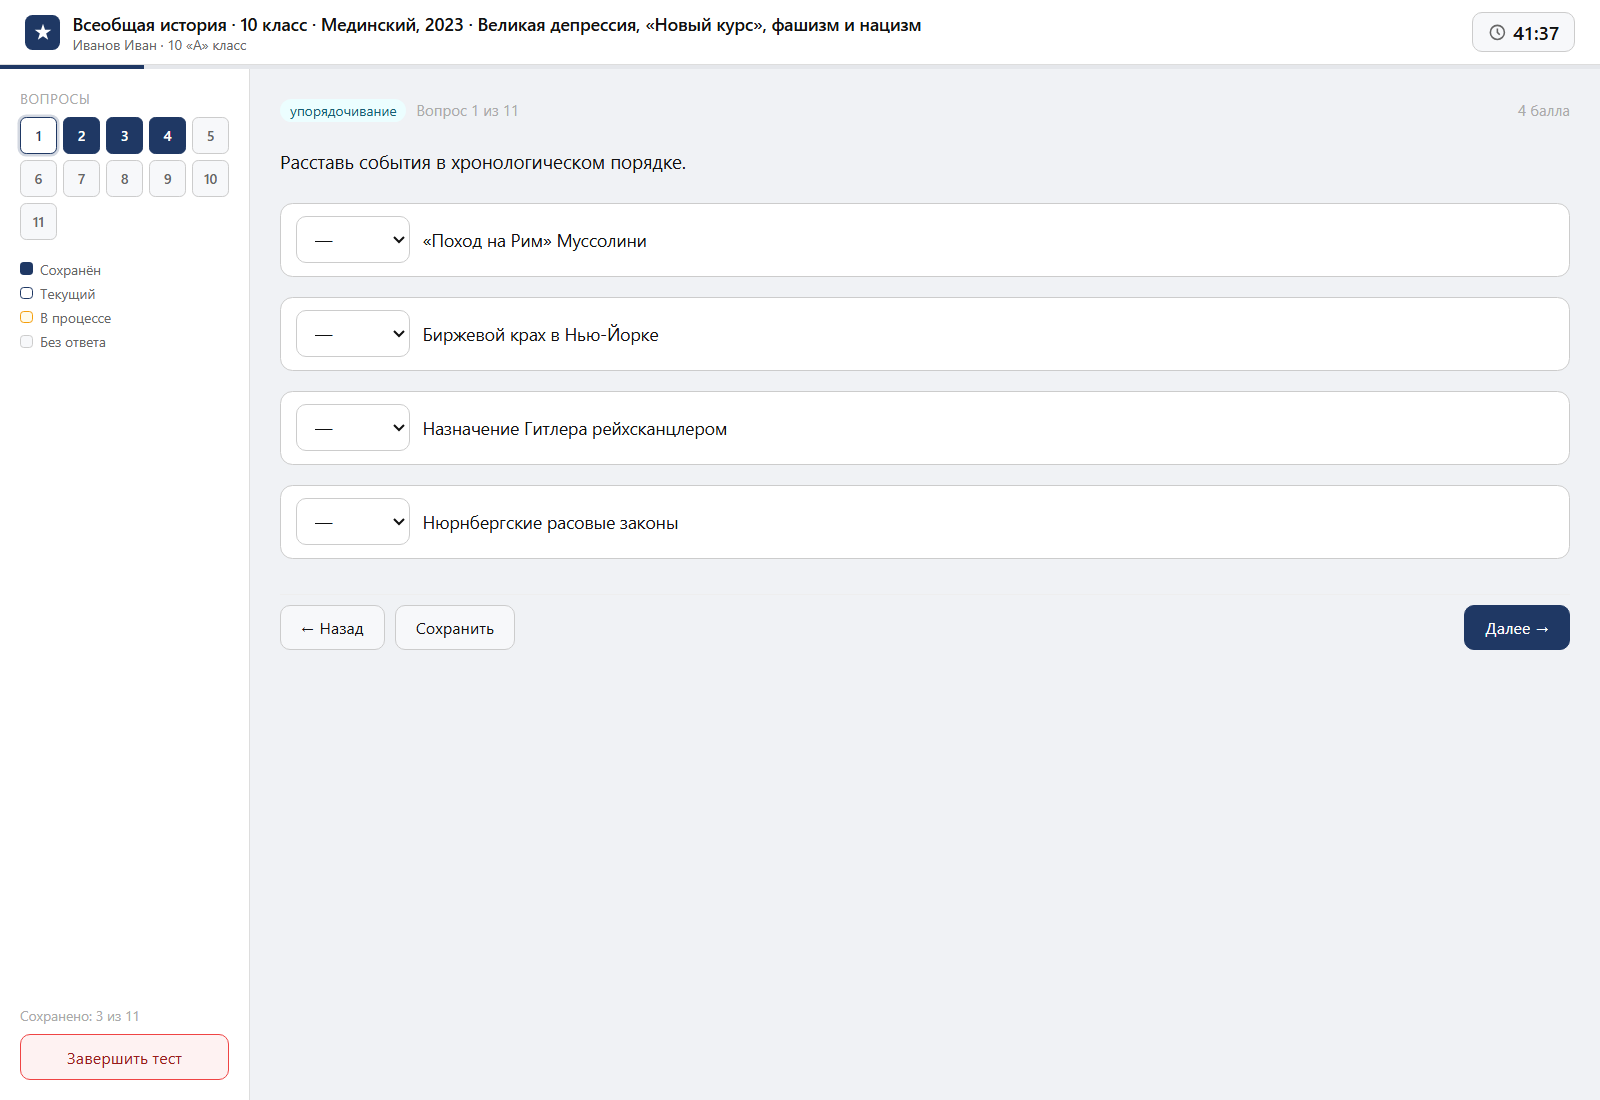Select question 7 in the navigator
Image resolution: width=1600 pixels, height=1100 pixels.
click(x=81, y=179)
